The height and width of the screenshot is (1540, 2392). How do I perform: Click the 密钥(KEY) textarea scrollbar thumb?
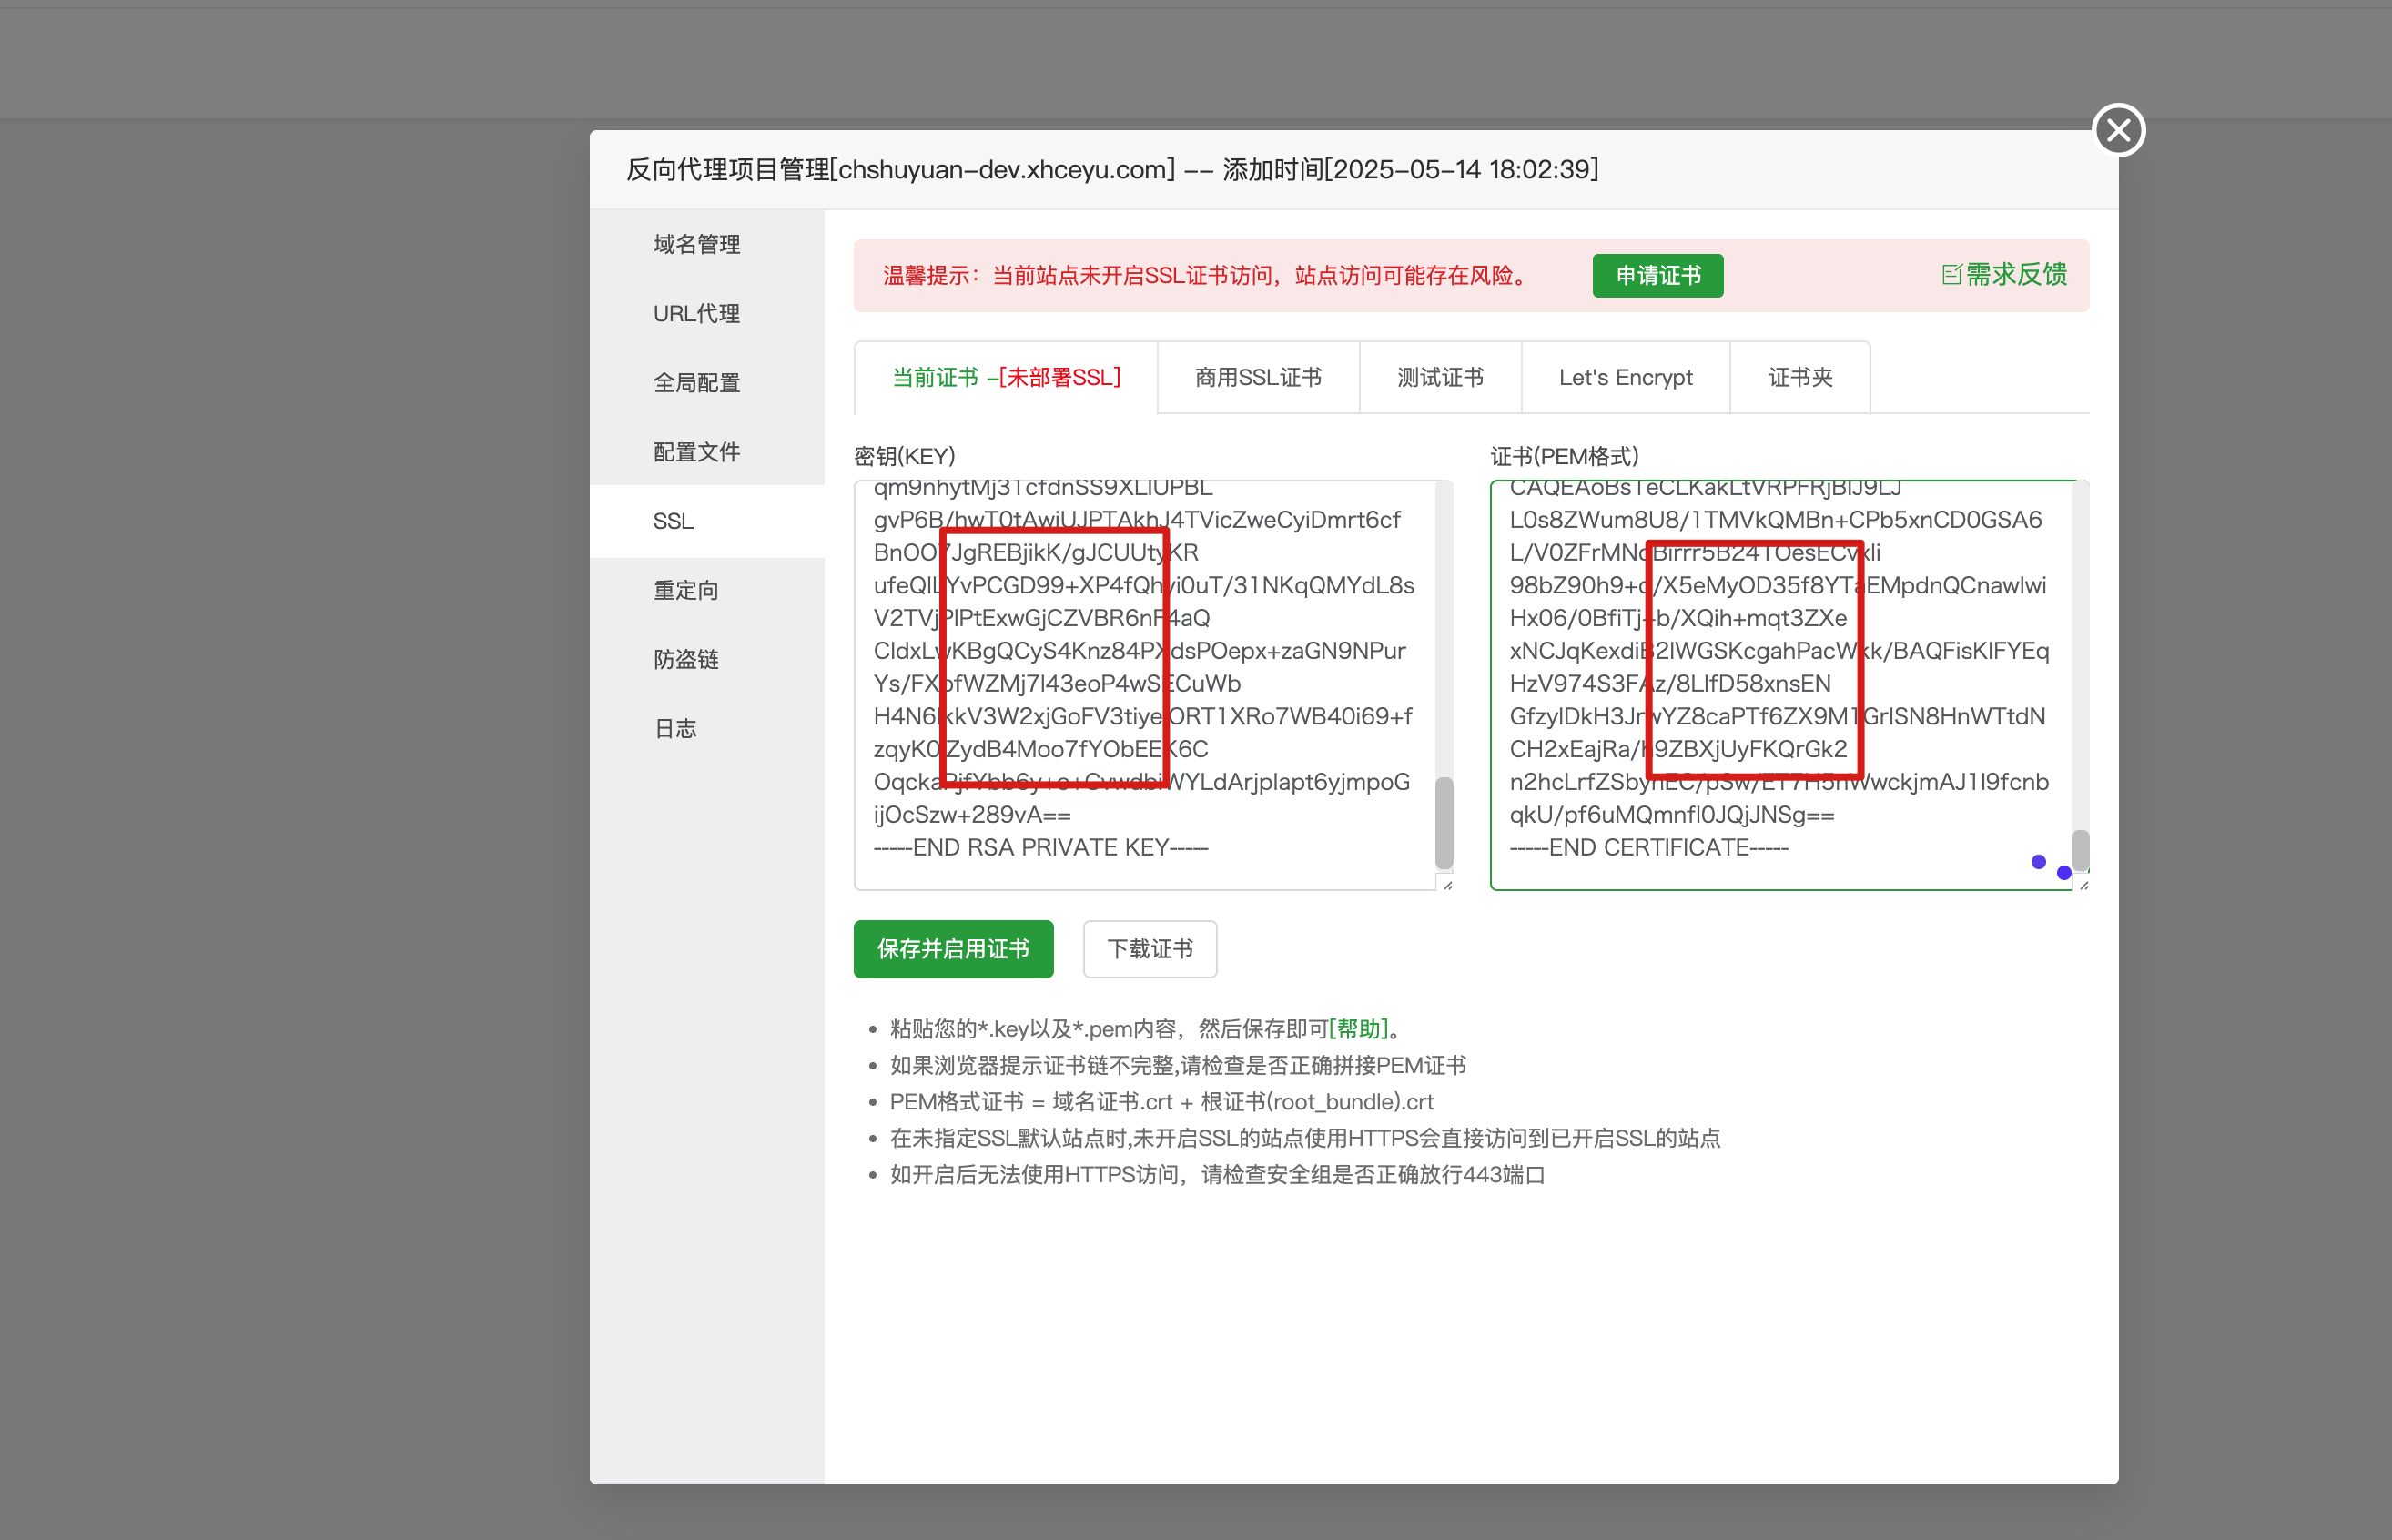point(1443,822)
